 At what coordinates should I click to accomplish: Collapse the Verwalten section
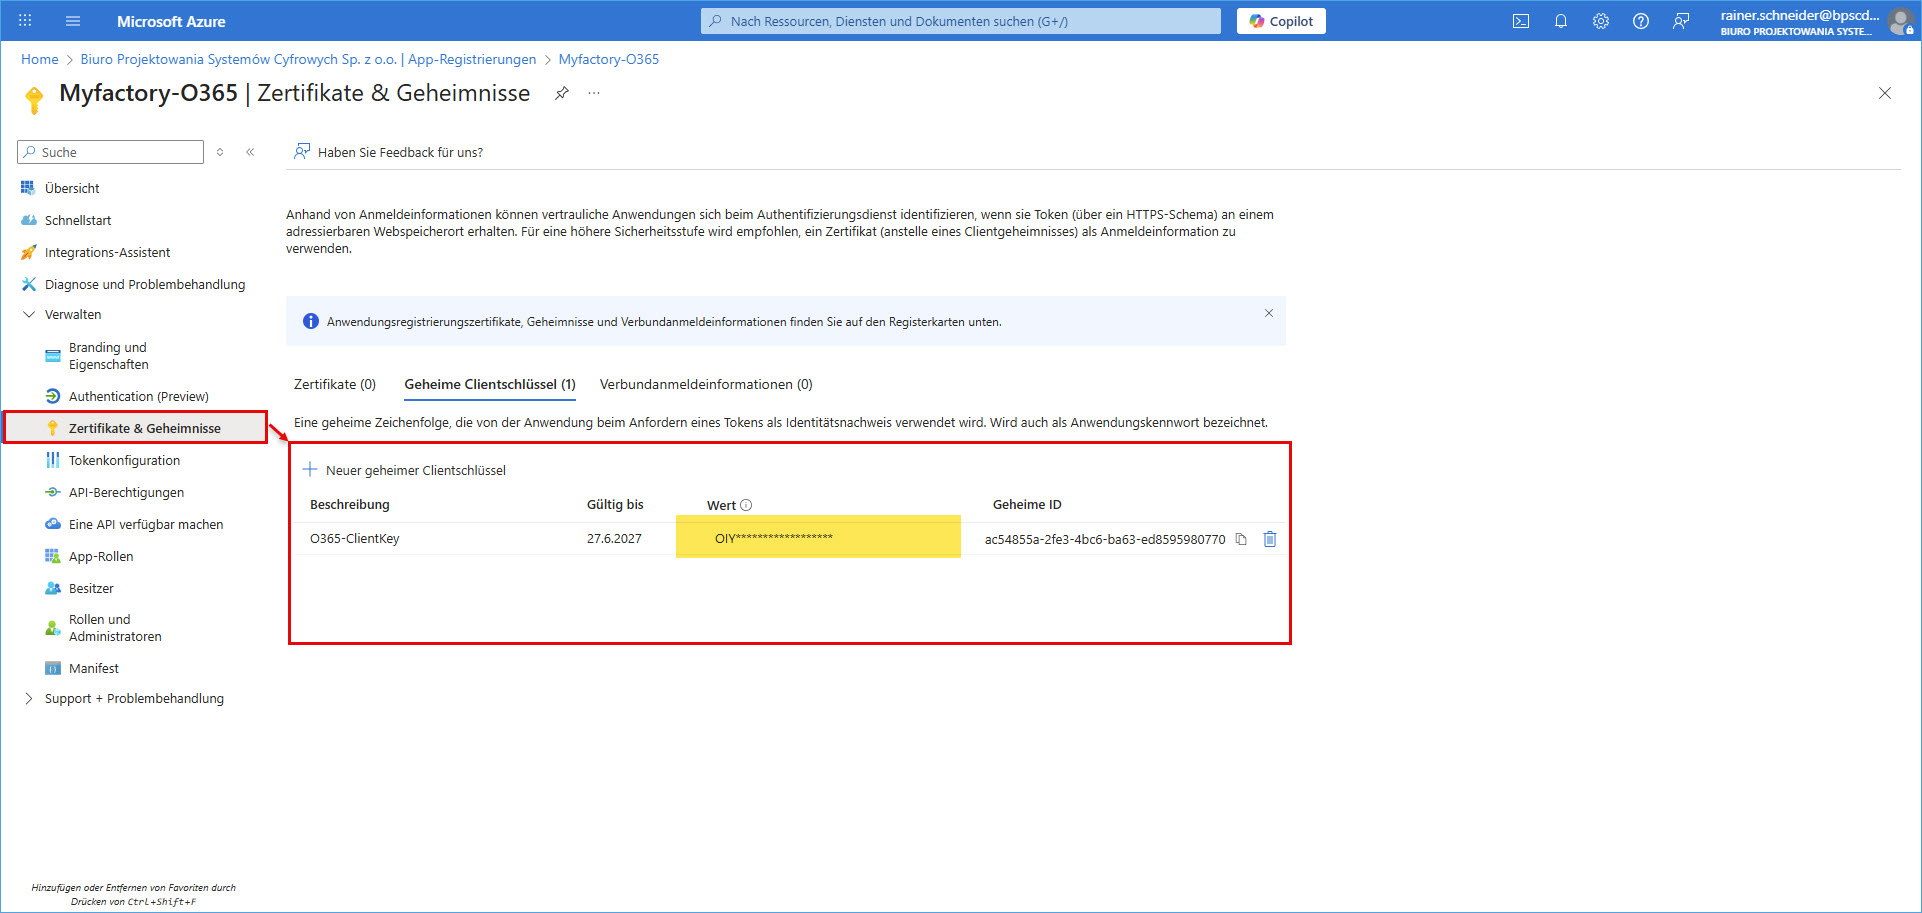point(73,314)
